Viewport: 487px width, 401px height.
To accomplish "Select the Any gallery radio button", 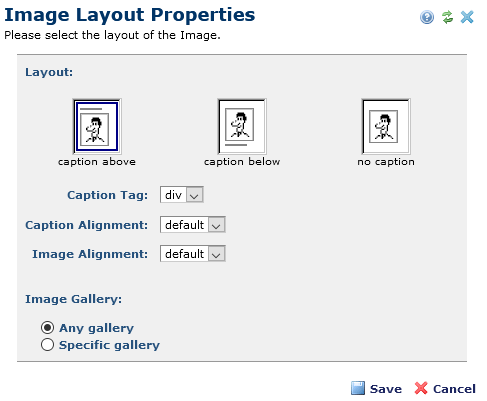I will pyautogui.click(x=47, y=328).
